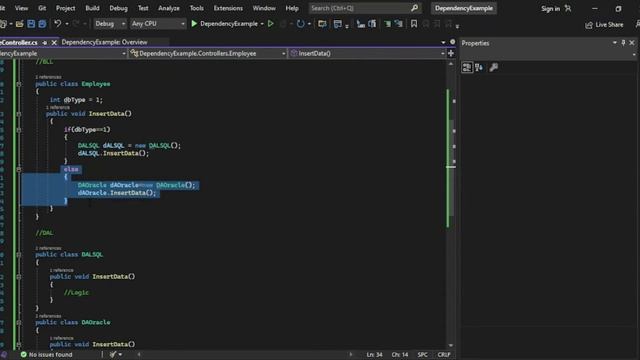Start debugging DependencyExample with green play
Image resolution: width=640 pixels, height=360 pixels.
click(x=194, y=24)
